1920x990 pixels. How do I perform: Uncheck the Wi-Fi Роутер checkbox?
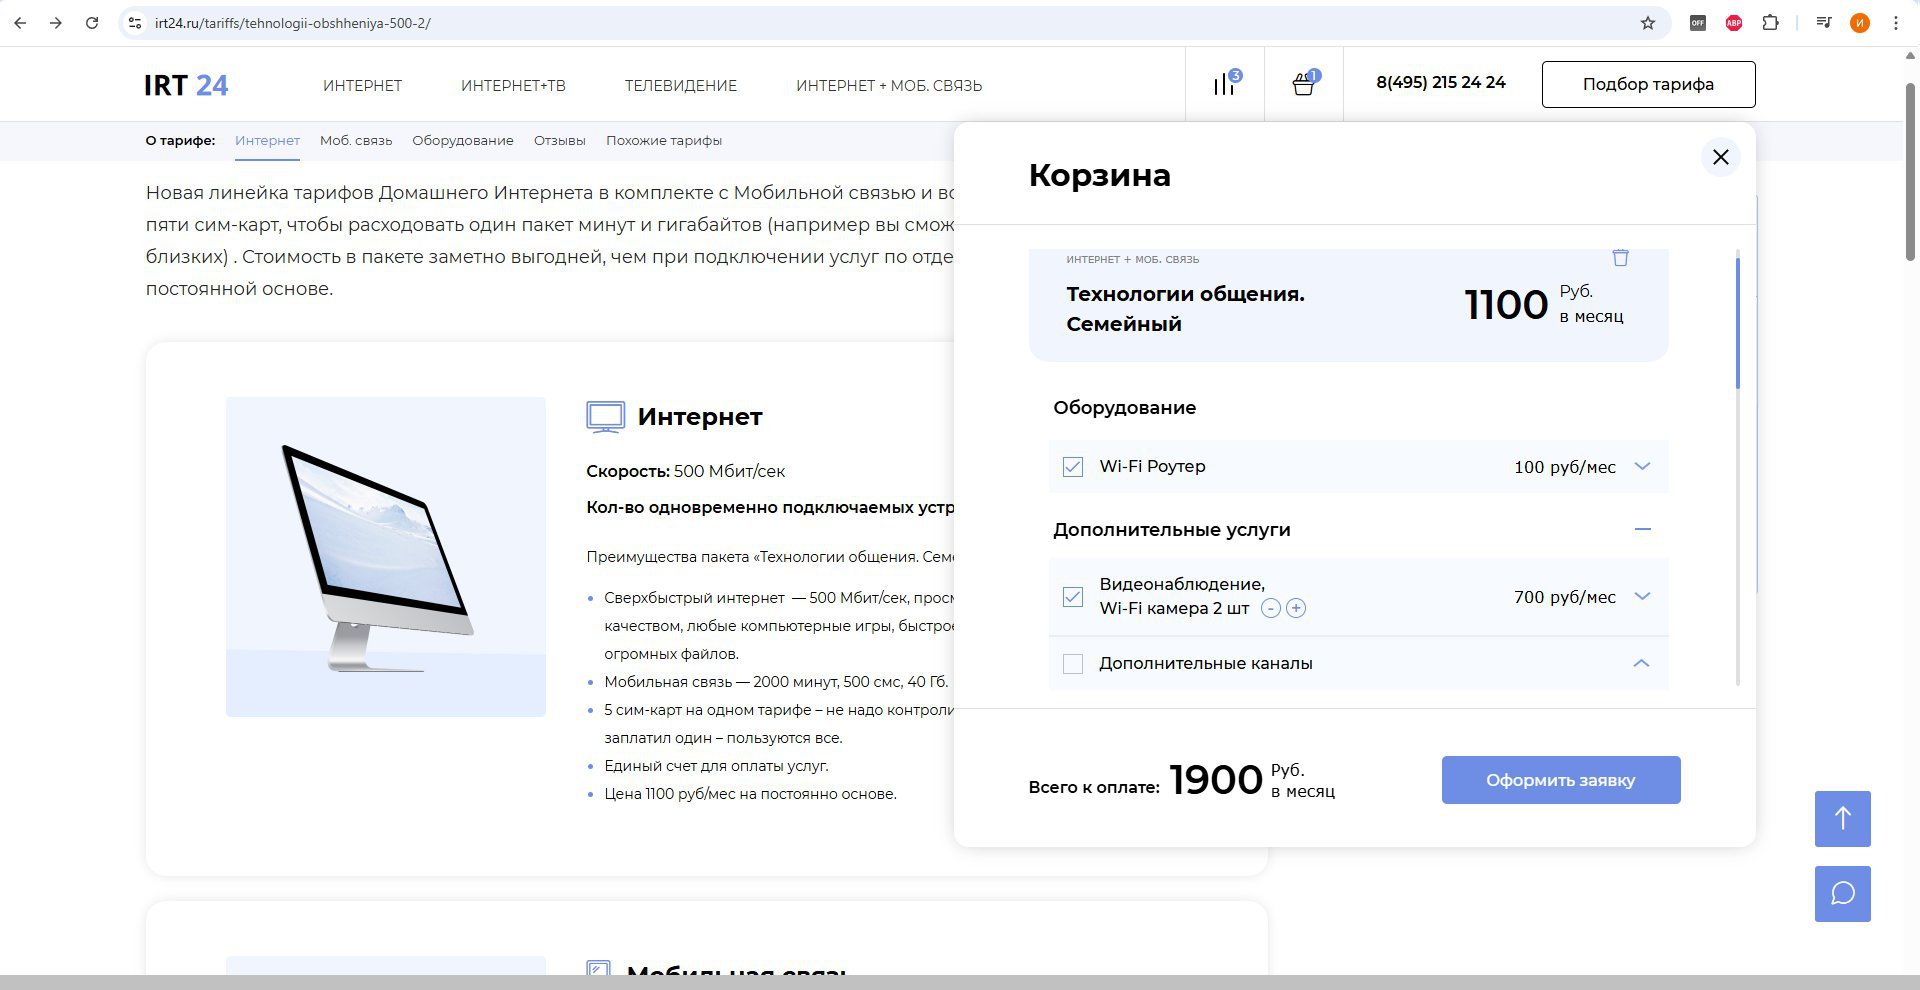pyautogui.click(x=1073, y=467)
